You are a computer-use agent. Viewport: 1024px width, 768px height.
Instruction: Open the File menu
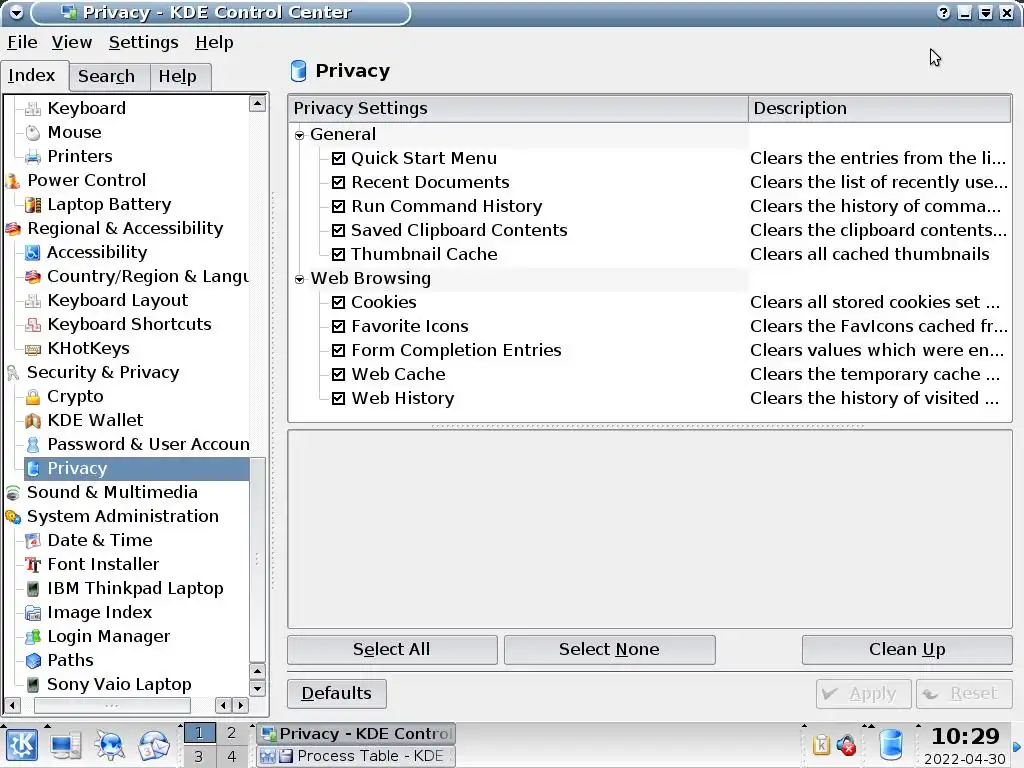click(22, 42)
